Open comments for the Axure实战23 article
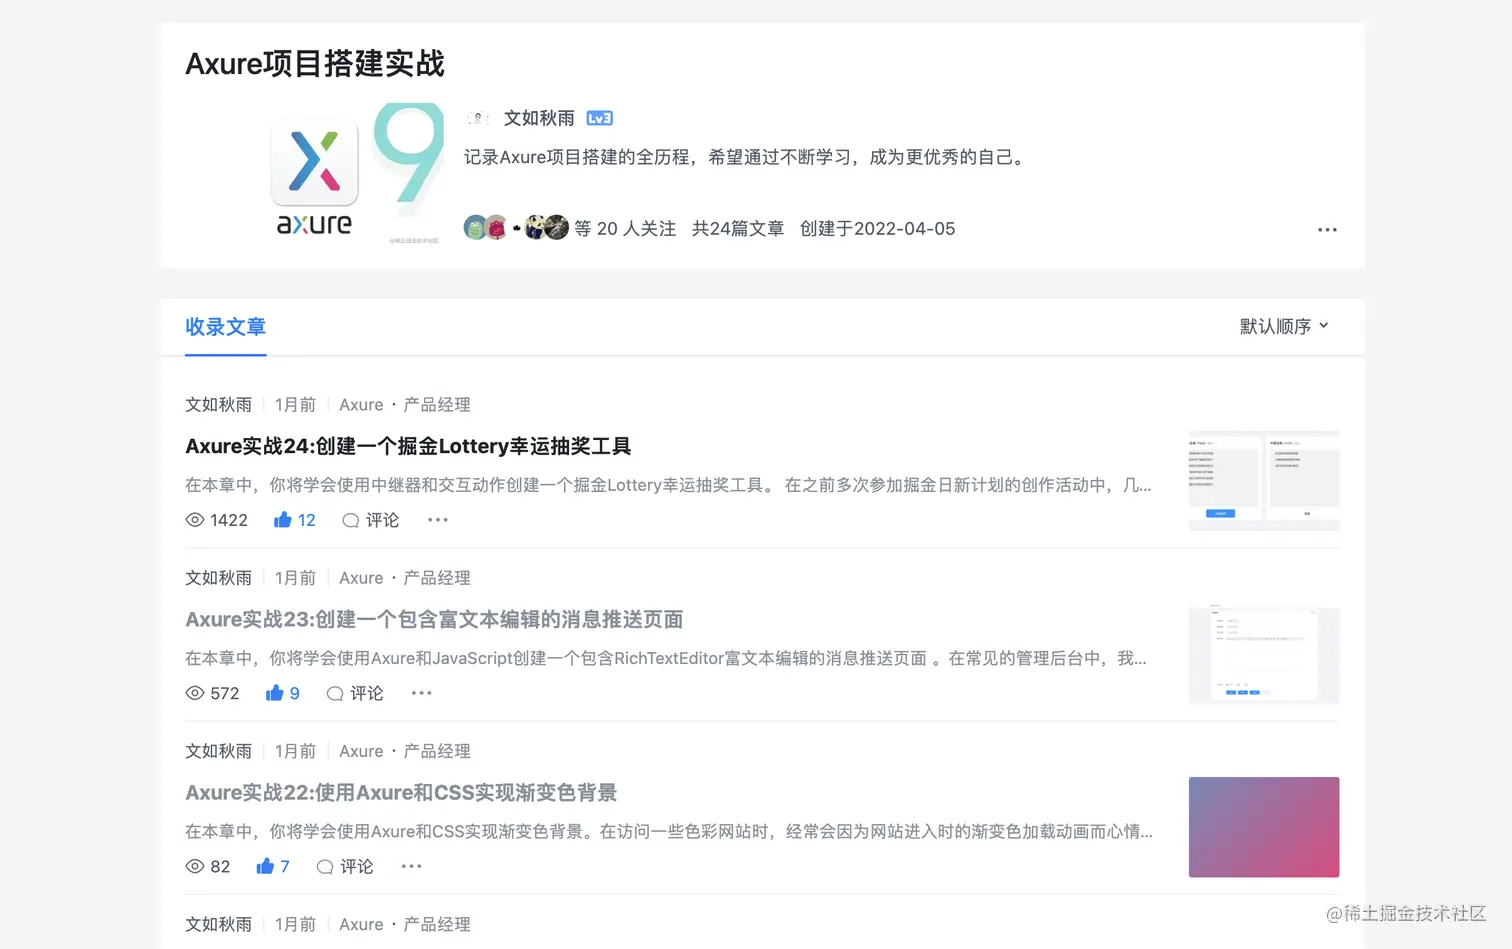The height and width of the screenshot is (949, 1512). [x=355, y=693]
